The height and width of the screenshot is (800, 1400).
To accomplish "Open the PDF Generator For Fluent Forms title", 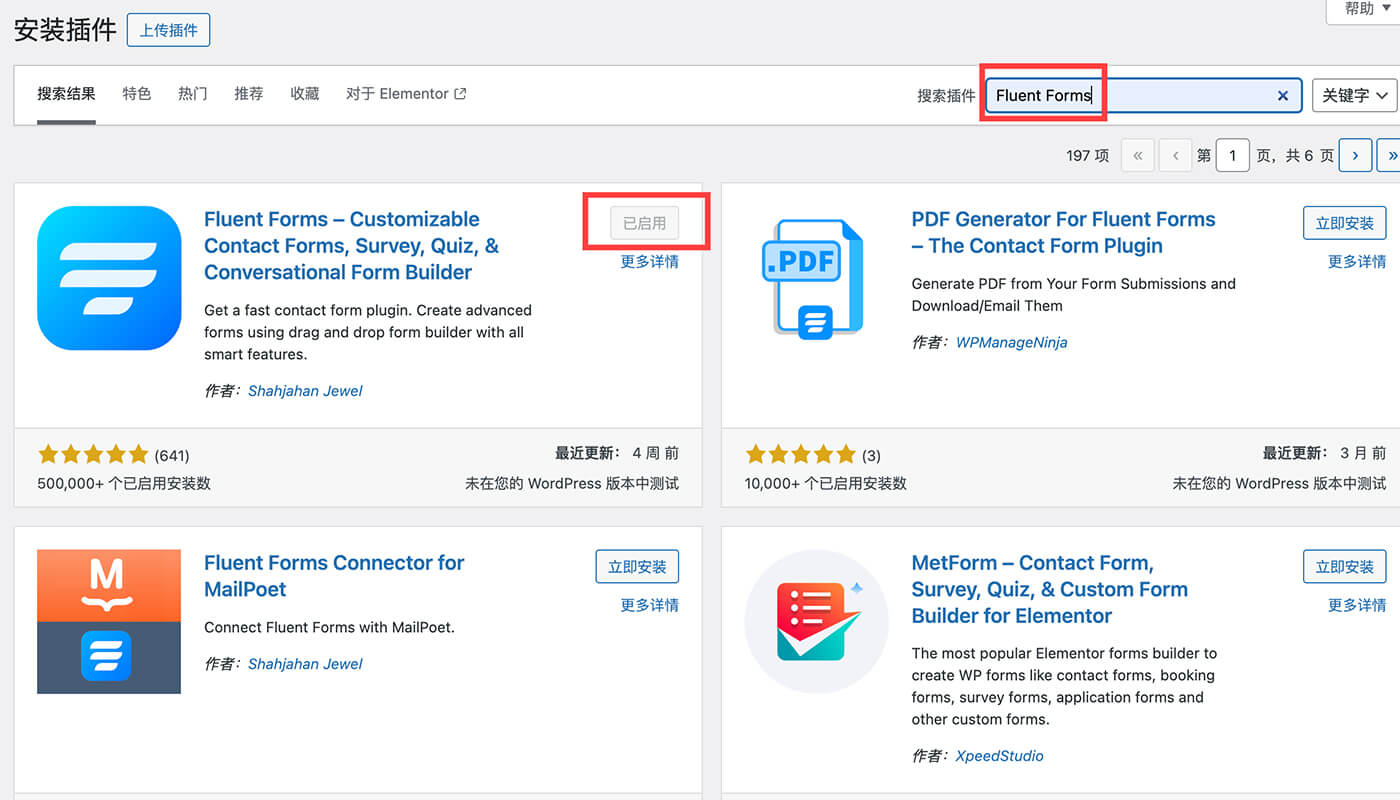I will (1063, 233).
